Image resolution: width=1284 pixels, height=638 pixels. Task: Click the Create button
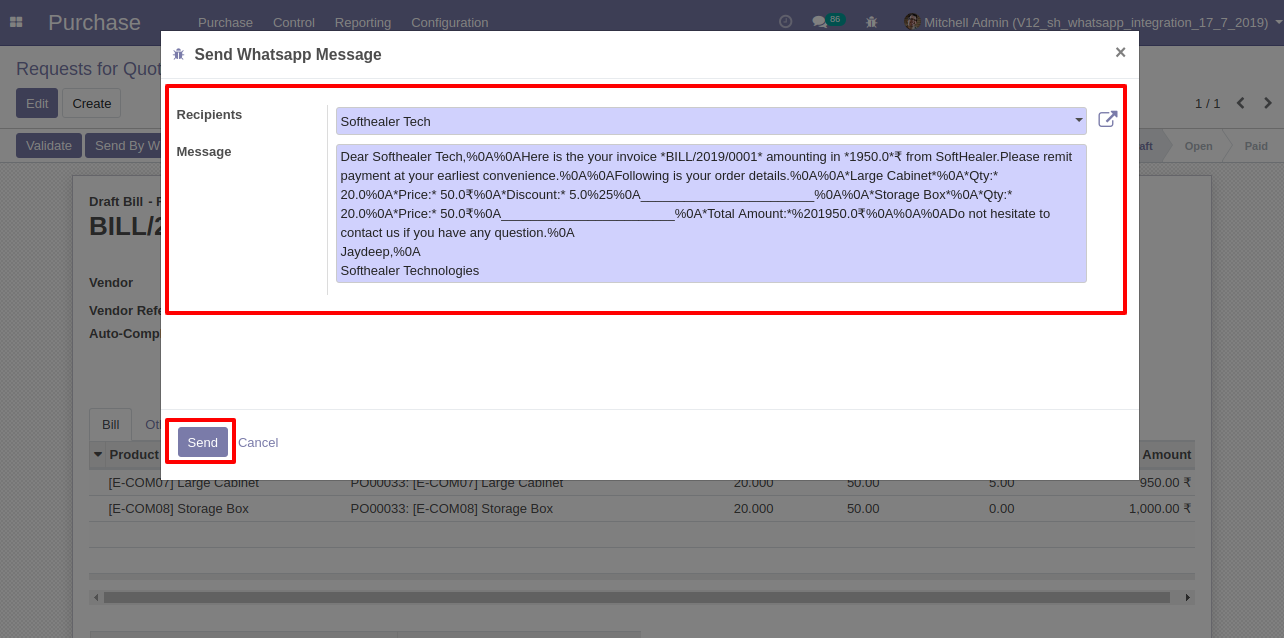[x=92, y=103]
